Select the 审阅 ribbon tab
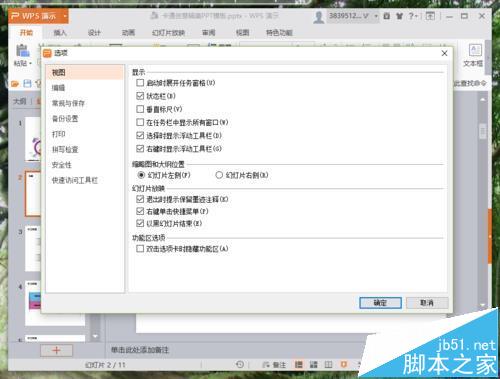500x379 pixels. tap(209, 33)
